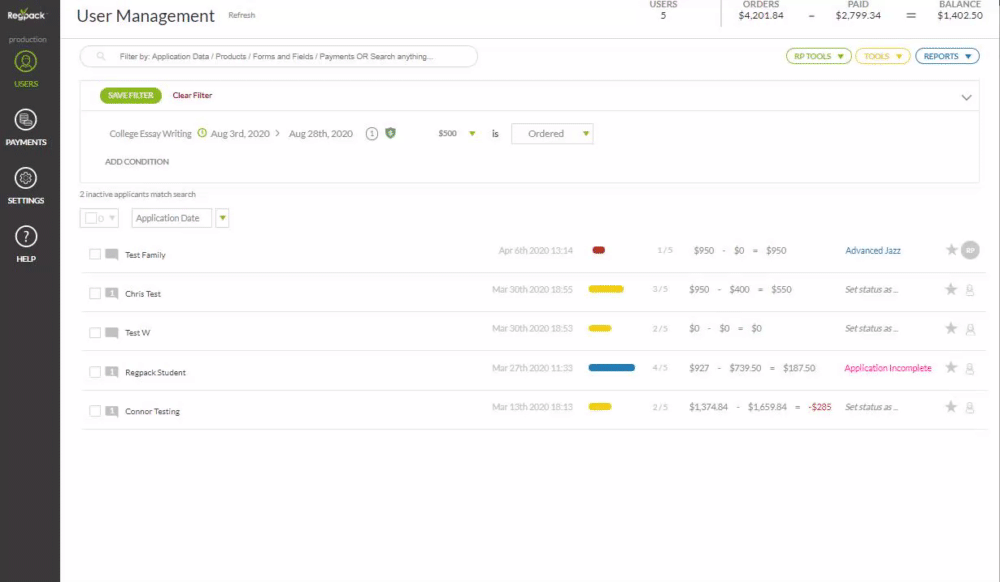Click the RP avatar on Test Family row

pos(970,250)
